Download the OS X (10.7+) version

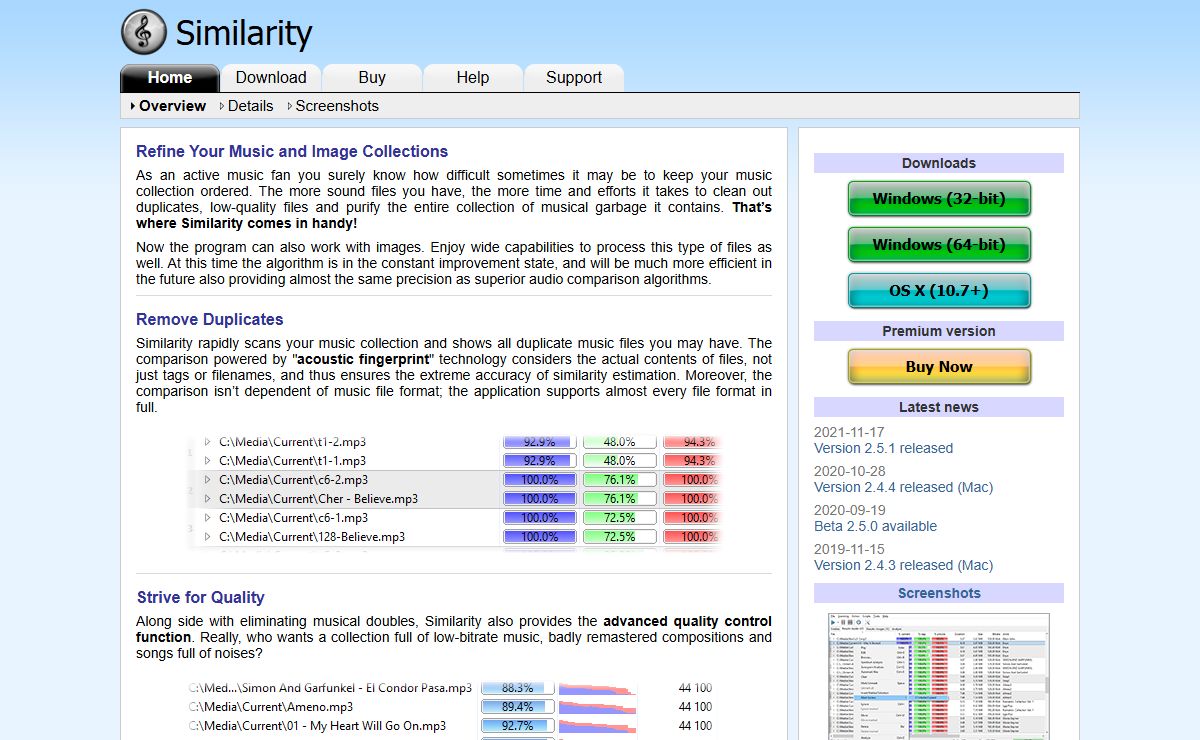point(939,291)
